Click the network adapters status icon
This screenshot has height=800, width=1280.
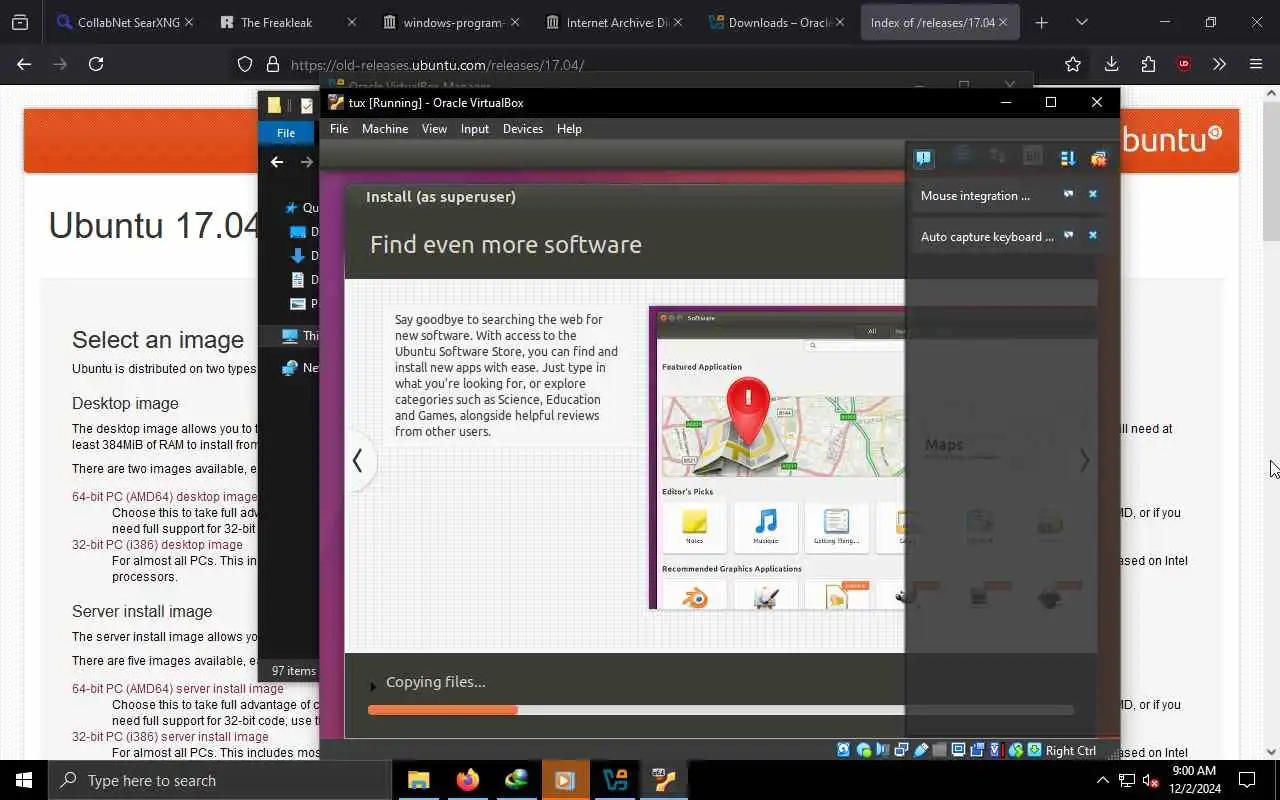901,750
